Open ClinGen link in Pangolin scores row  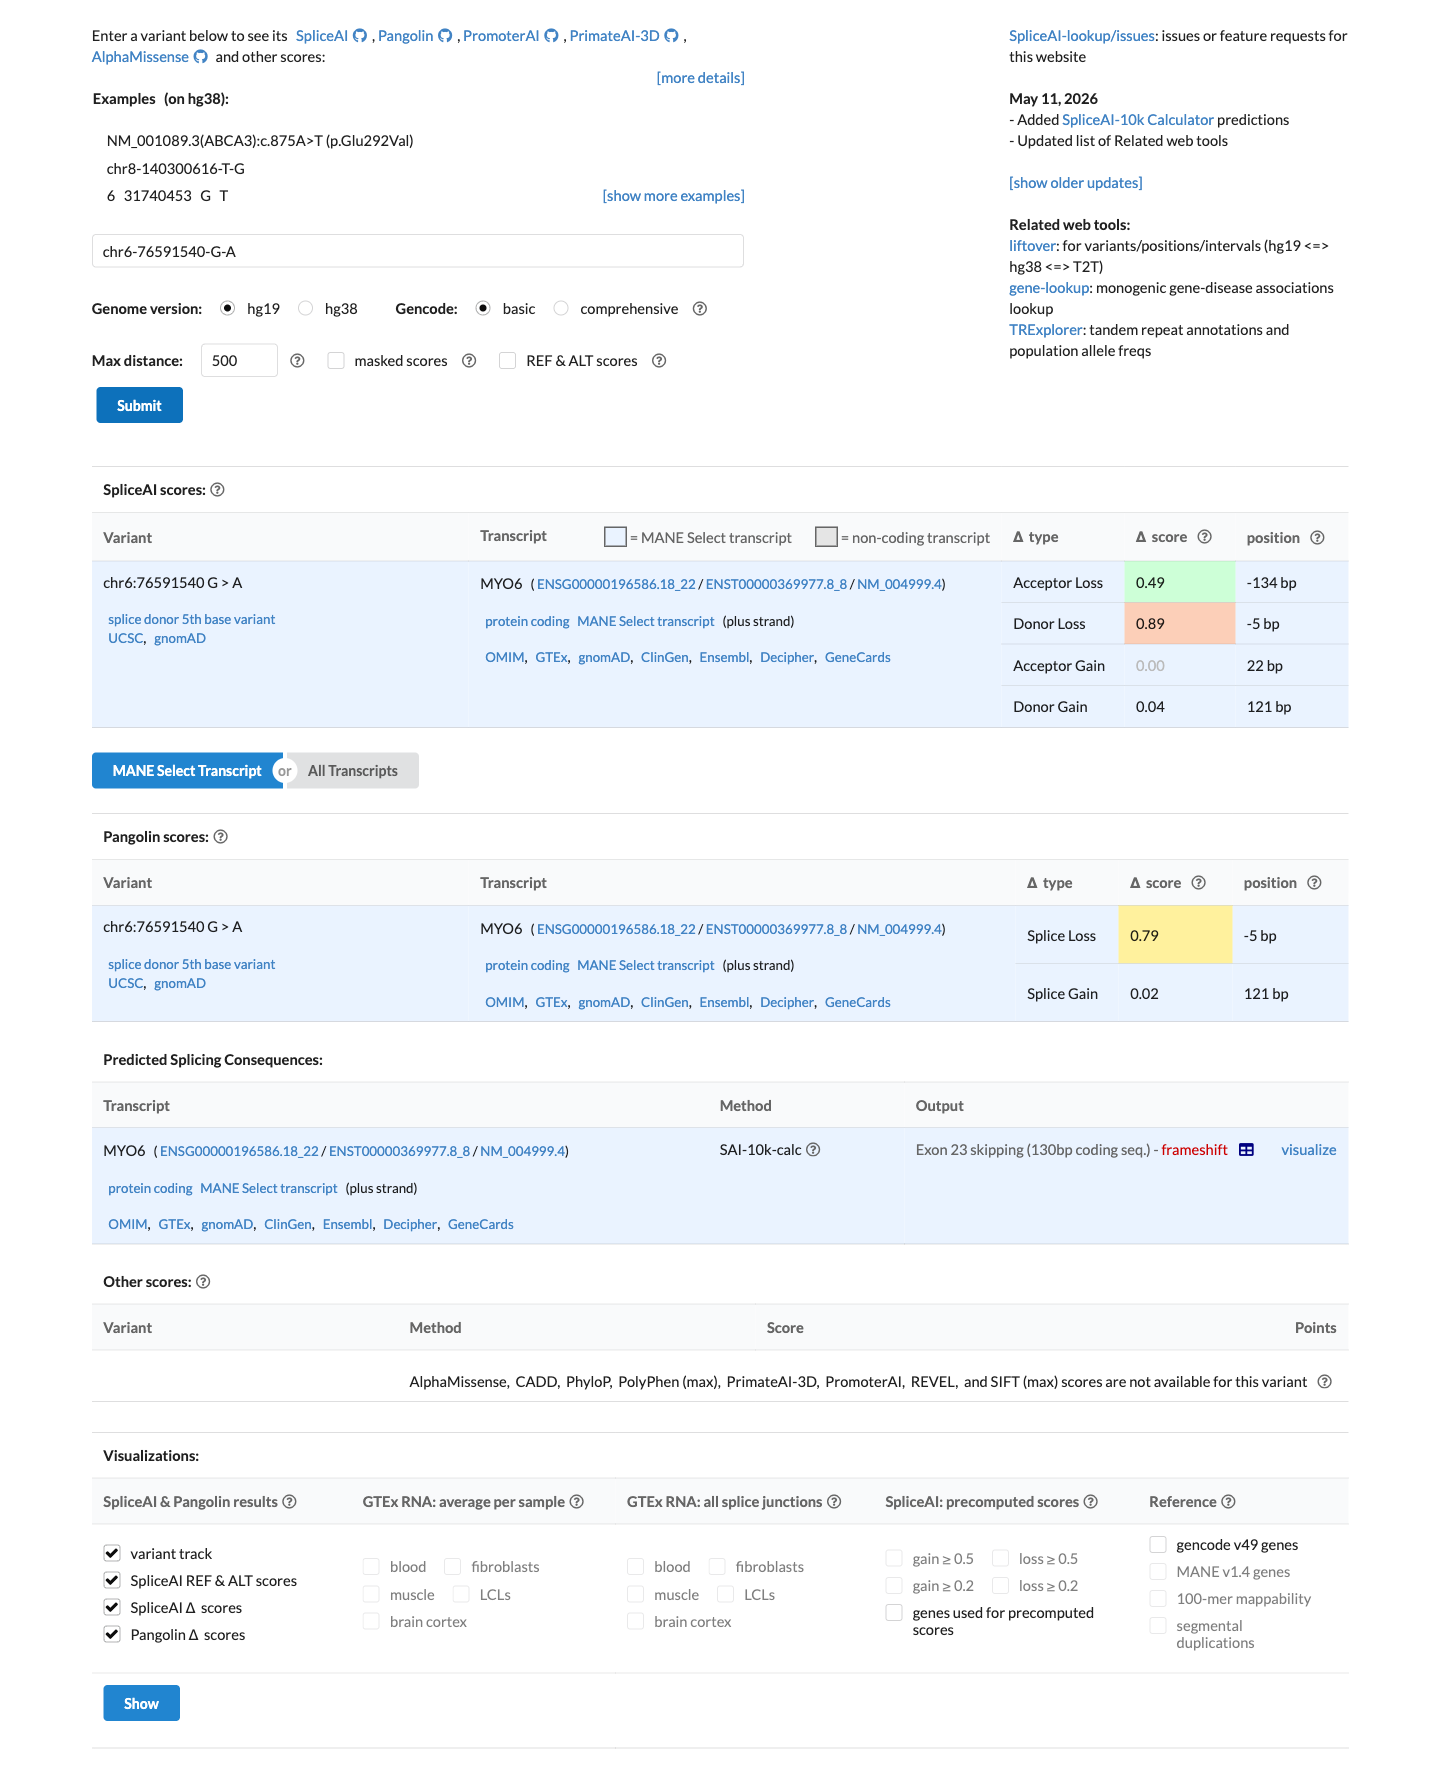[664, 1002]
